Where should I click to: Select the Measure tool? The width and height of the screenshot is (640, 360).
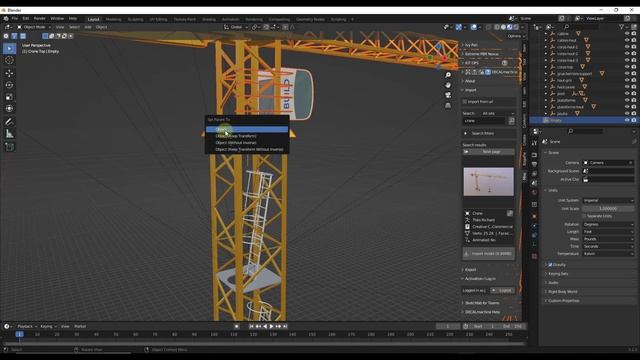point(9,134)
